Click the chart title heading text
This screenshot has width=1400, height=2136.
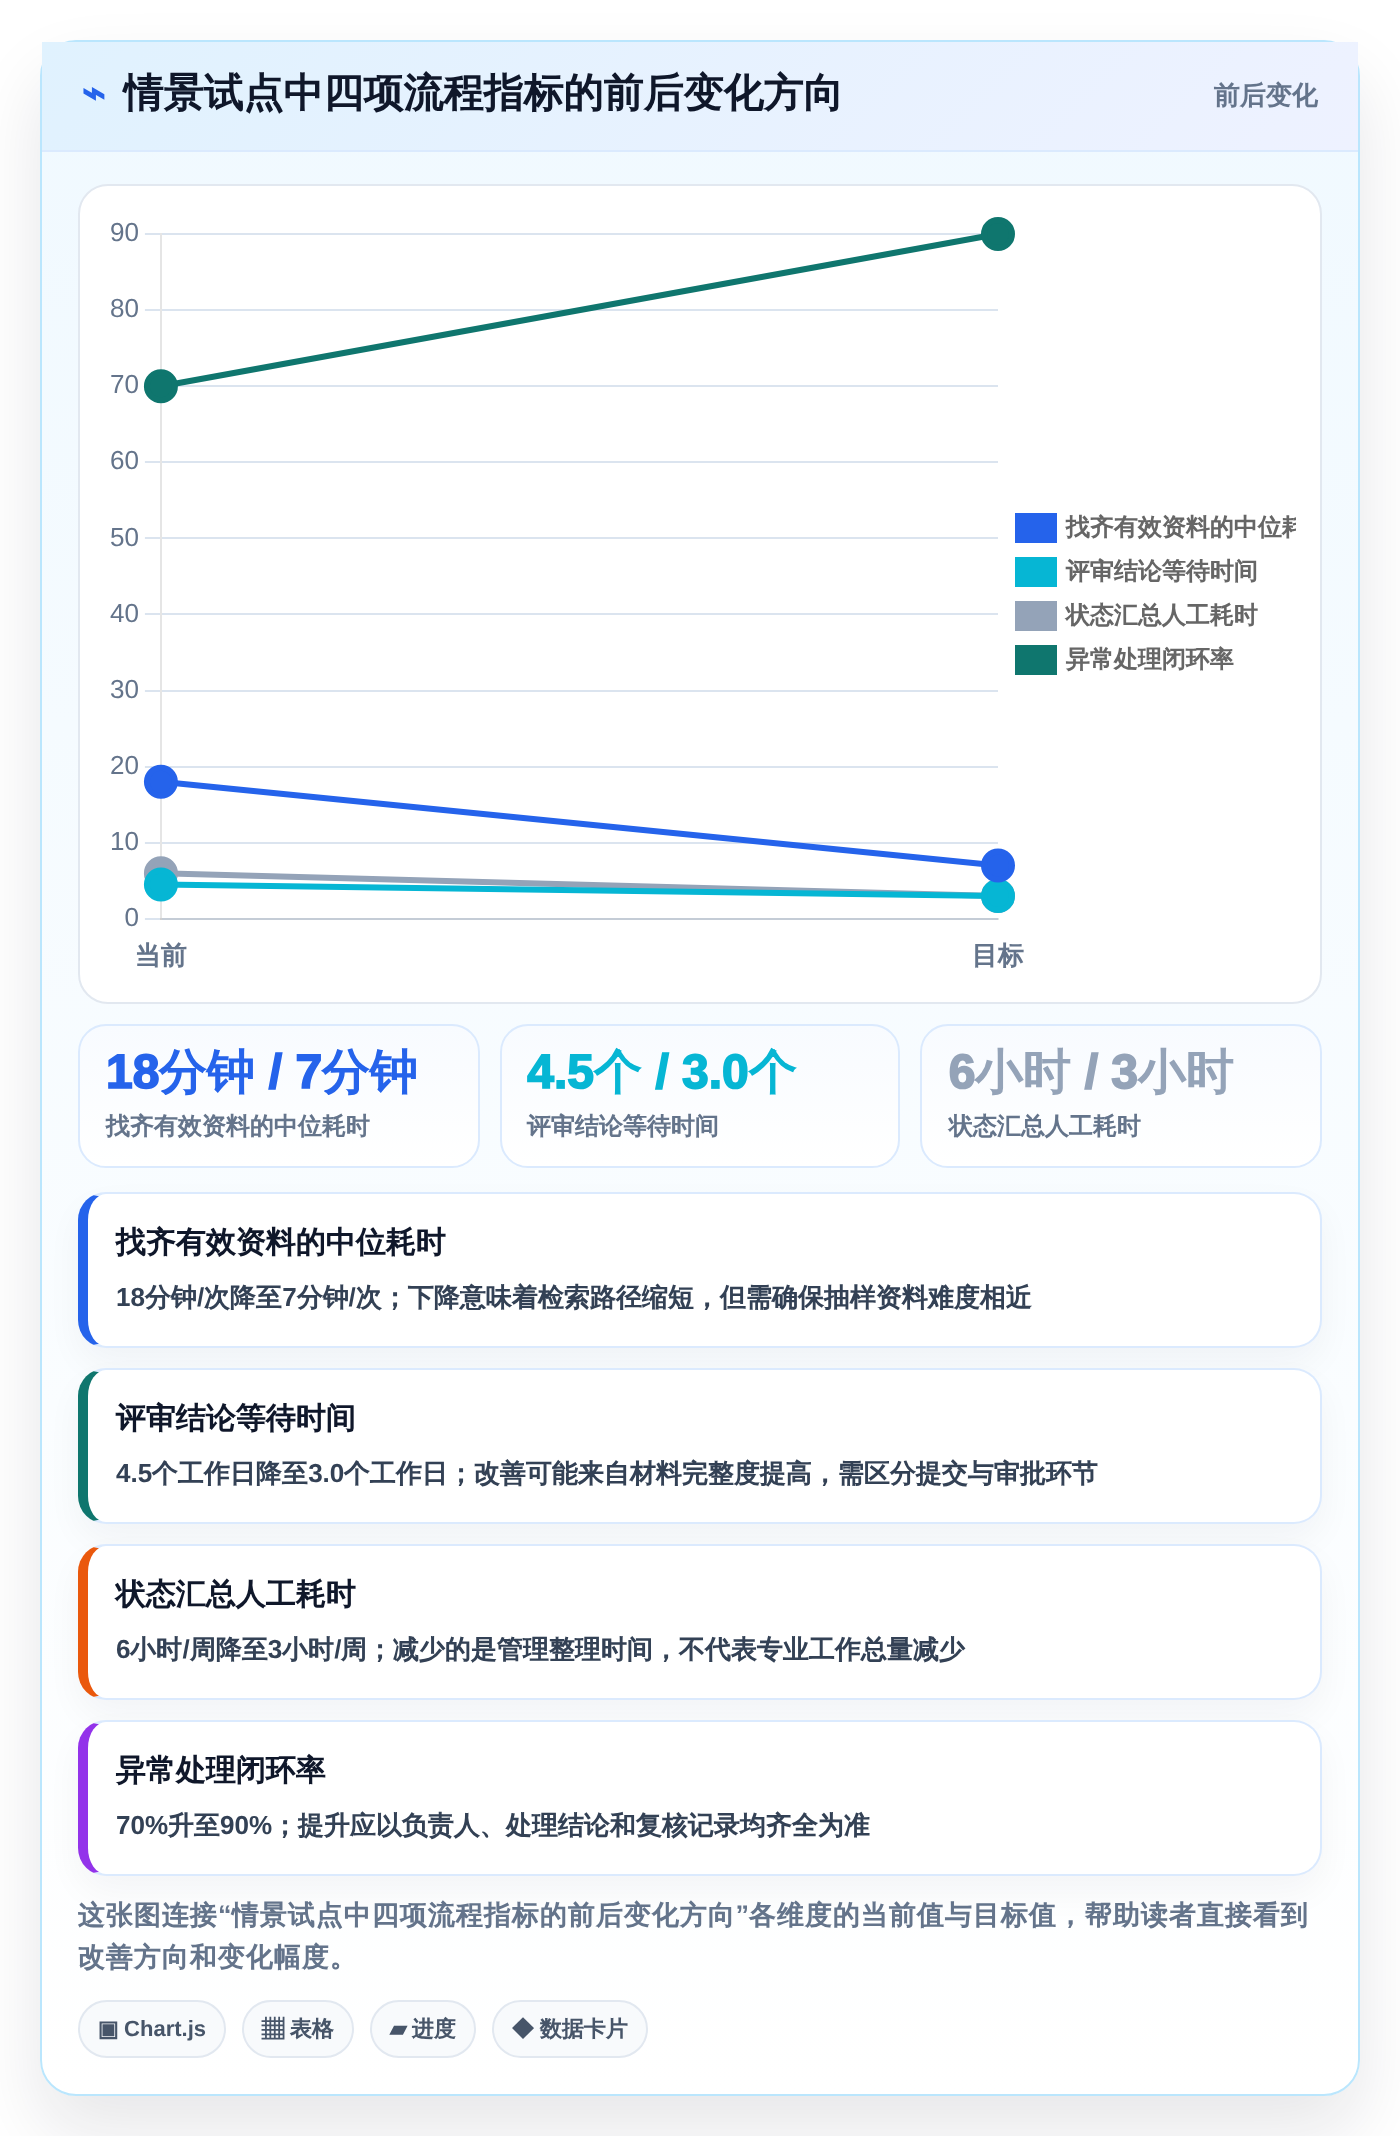(481, 95)
